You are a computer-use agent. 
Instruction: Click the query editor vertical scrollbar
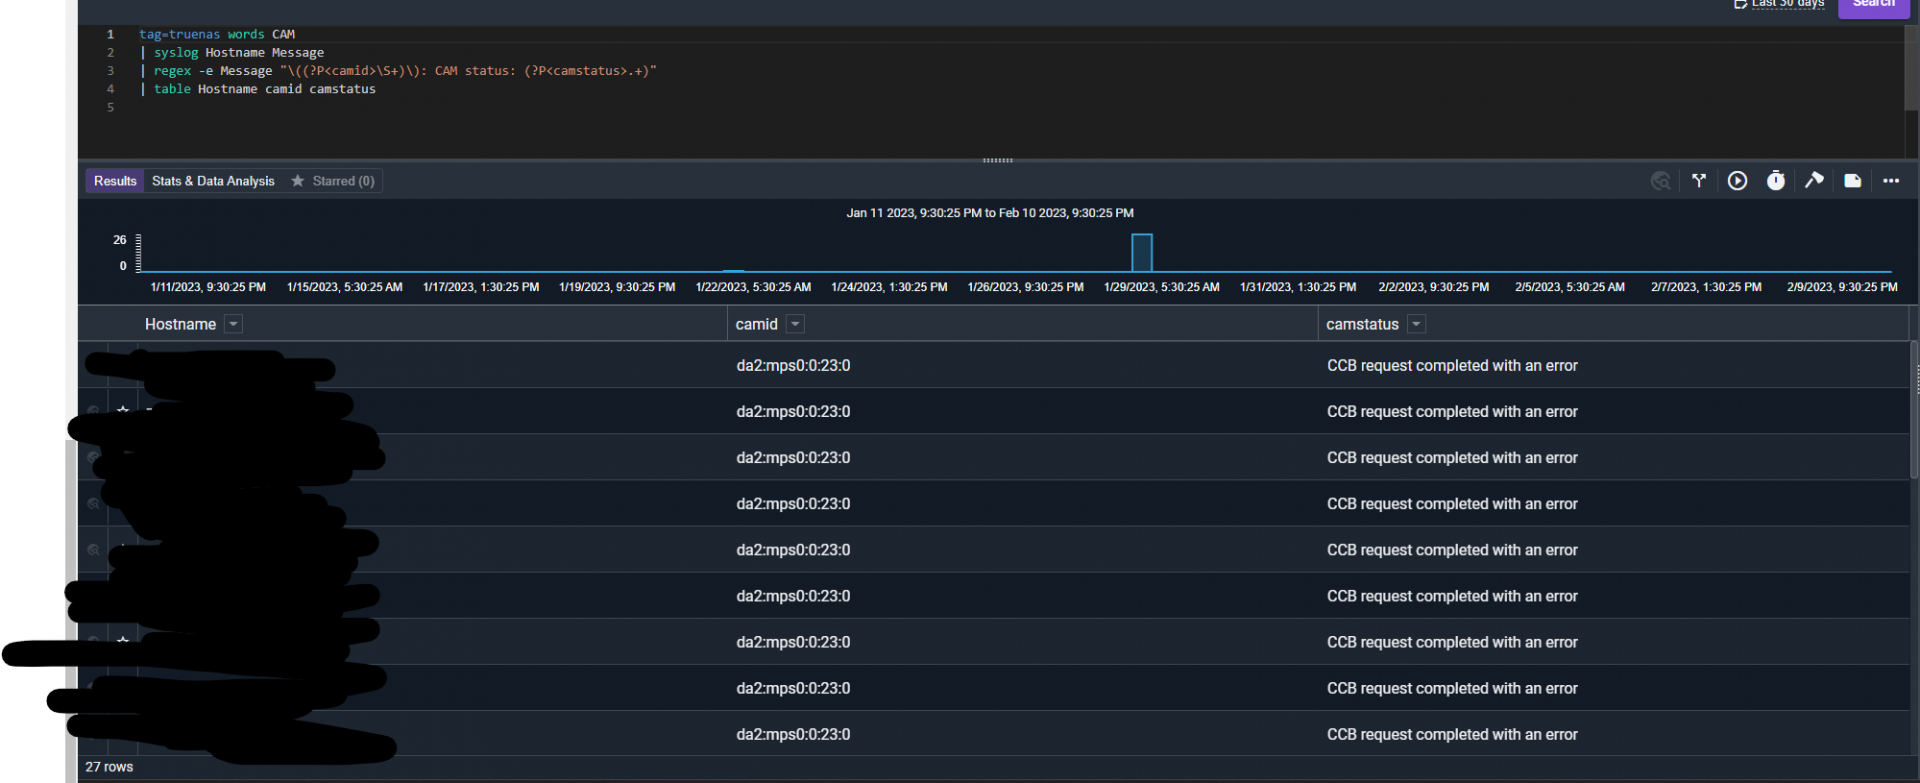(1911, 70)
